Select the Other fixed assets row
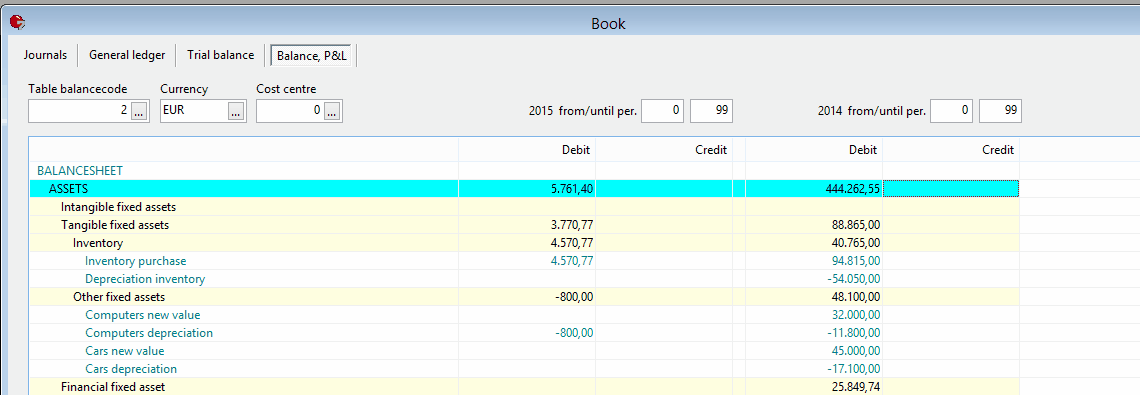 (523, 297)
